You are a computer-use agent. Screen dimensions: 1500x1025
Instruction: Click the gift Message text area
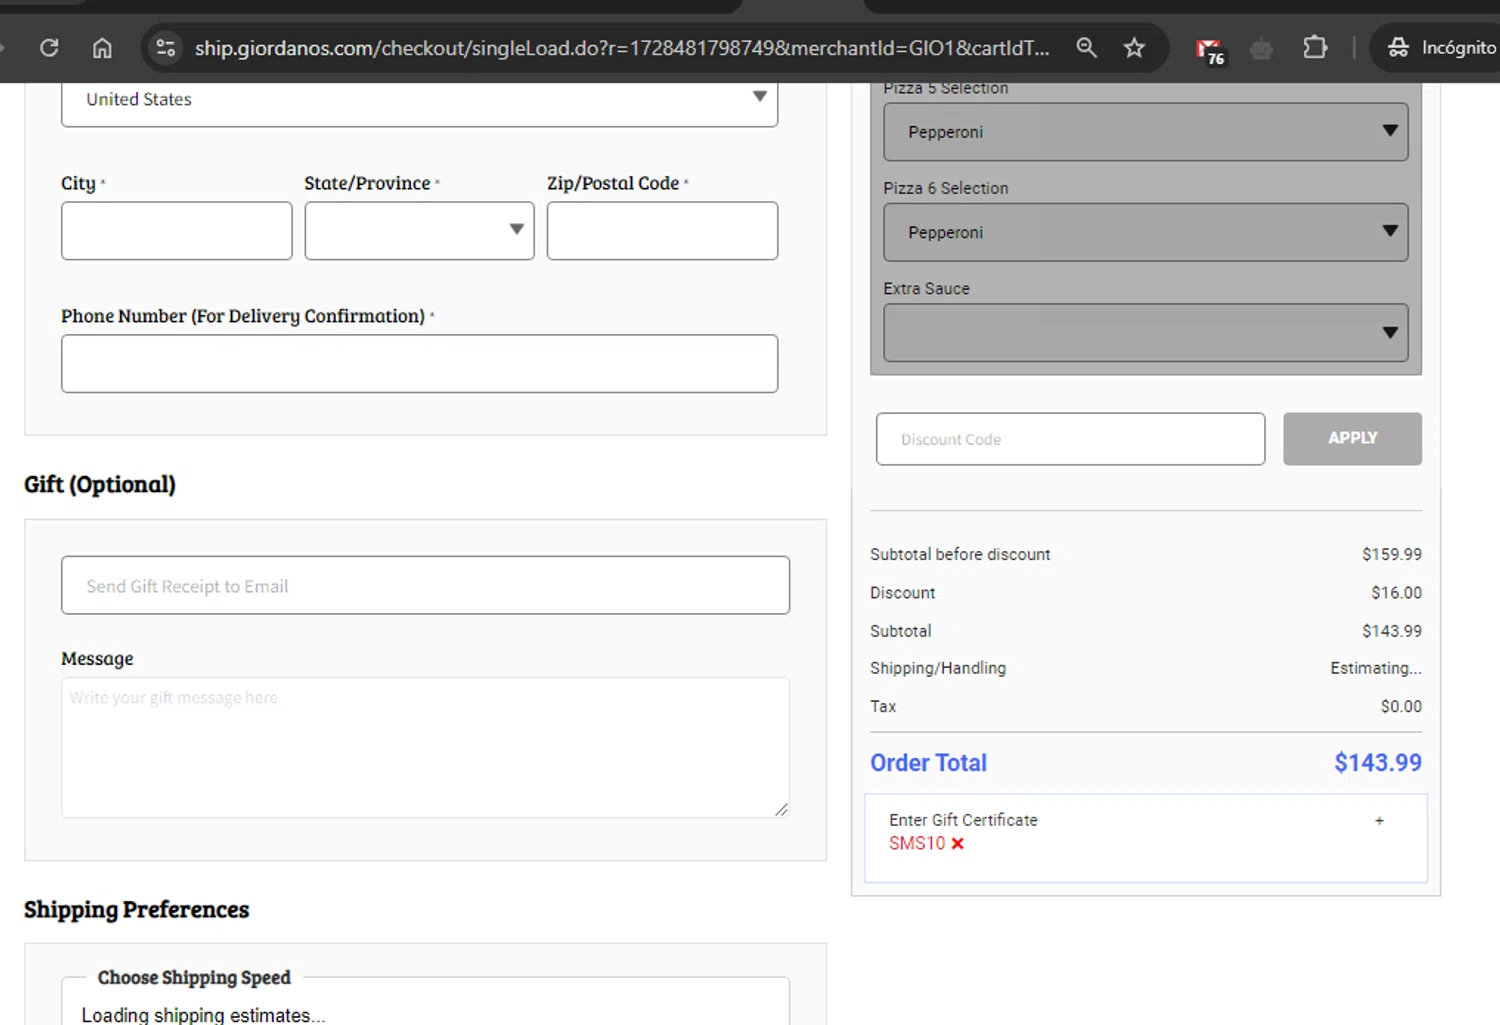(425, 747)
